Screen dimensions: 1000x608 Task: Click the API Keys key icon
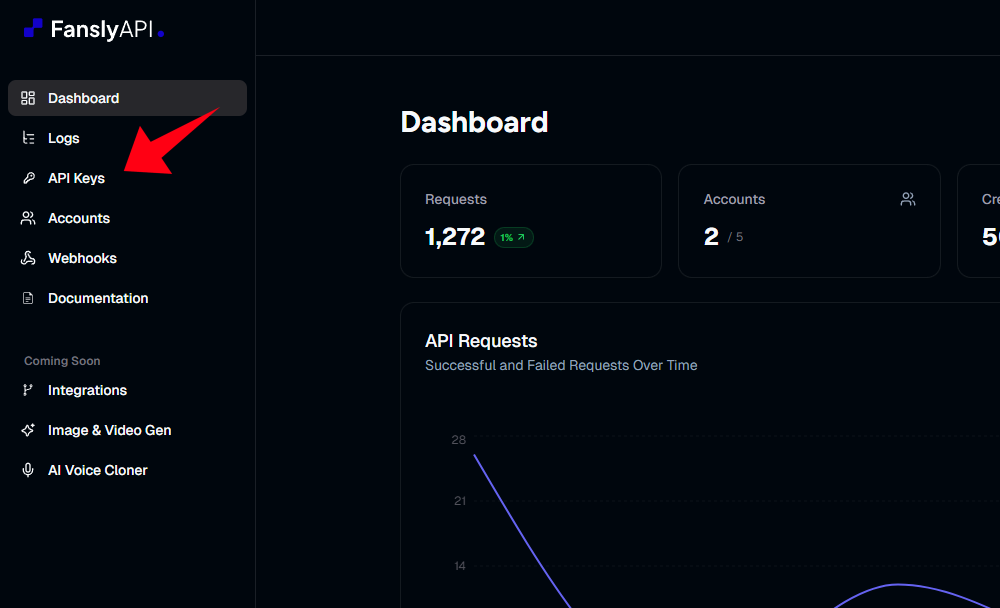[x=28, y=177]
